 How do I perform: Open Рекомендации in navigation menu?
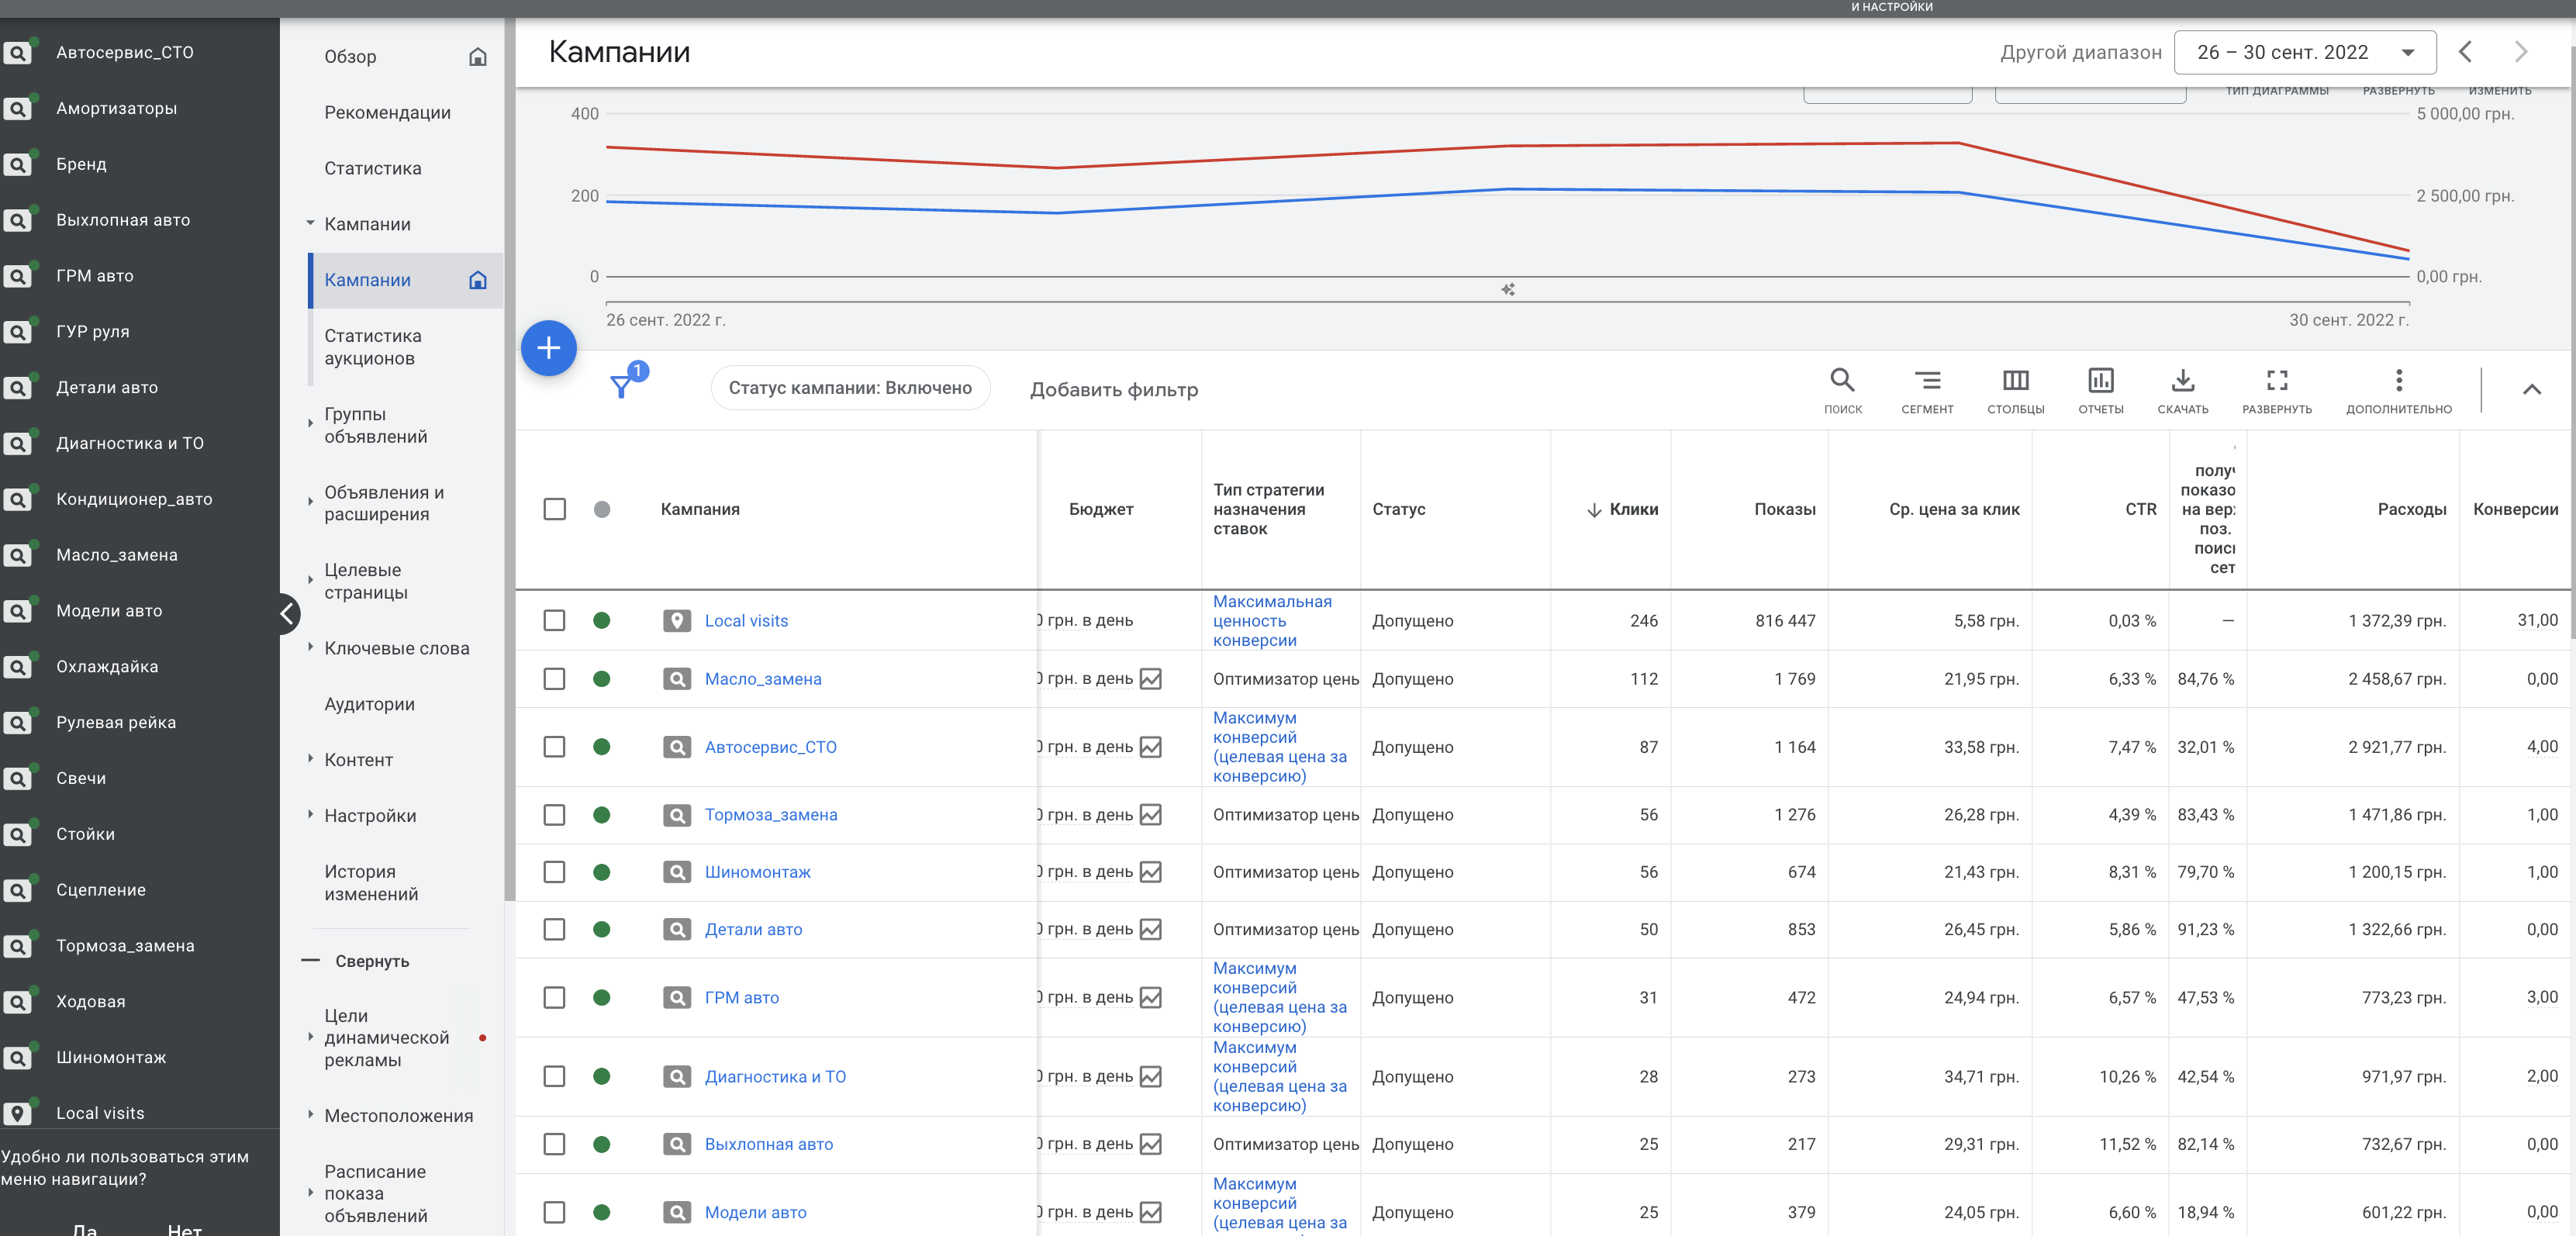pos(387,113)
